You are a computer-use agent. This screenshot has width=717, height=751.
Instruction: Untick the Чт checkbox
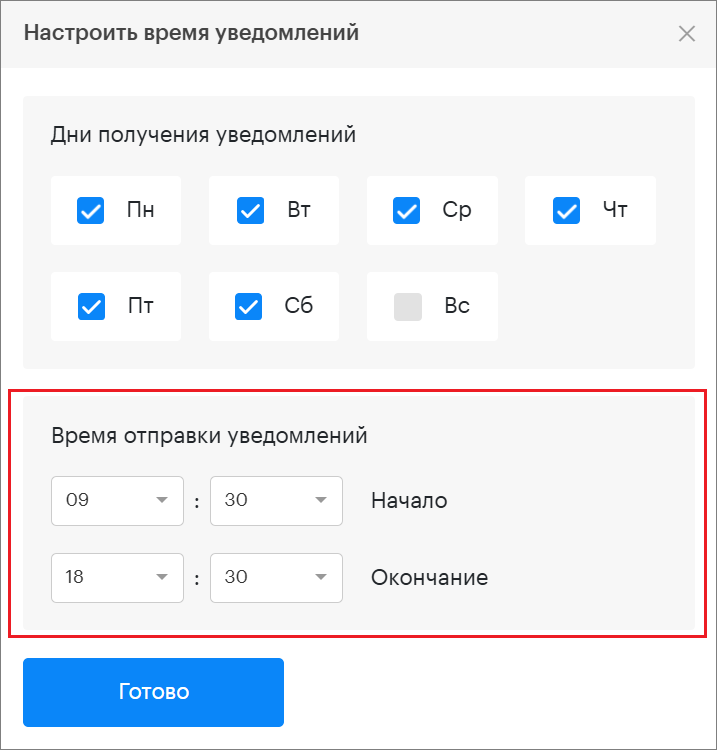pyautogui.click(x=566, y=211)
